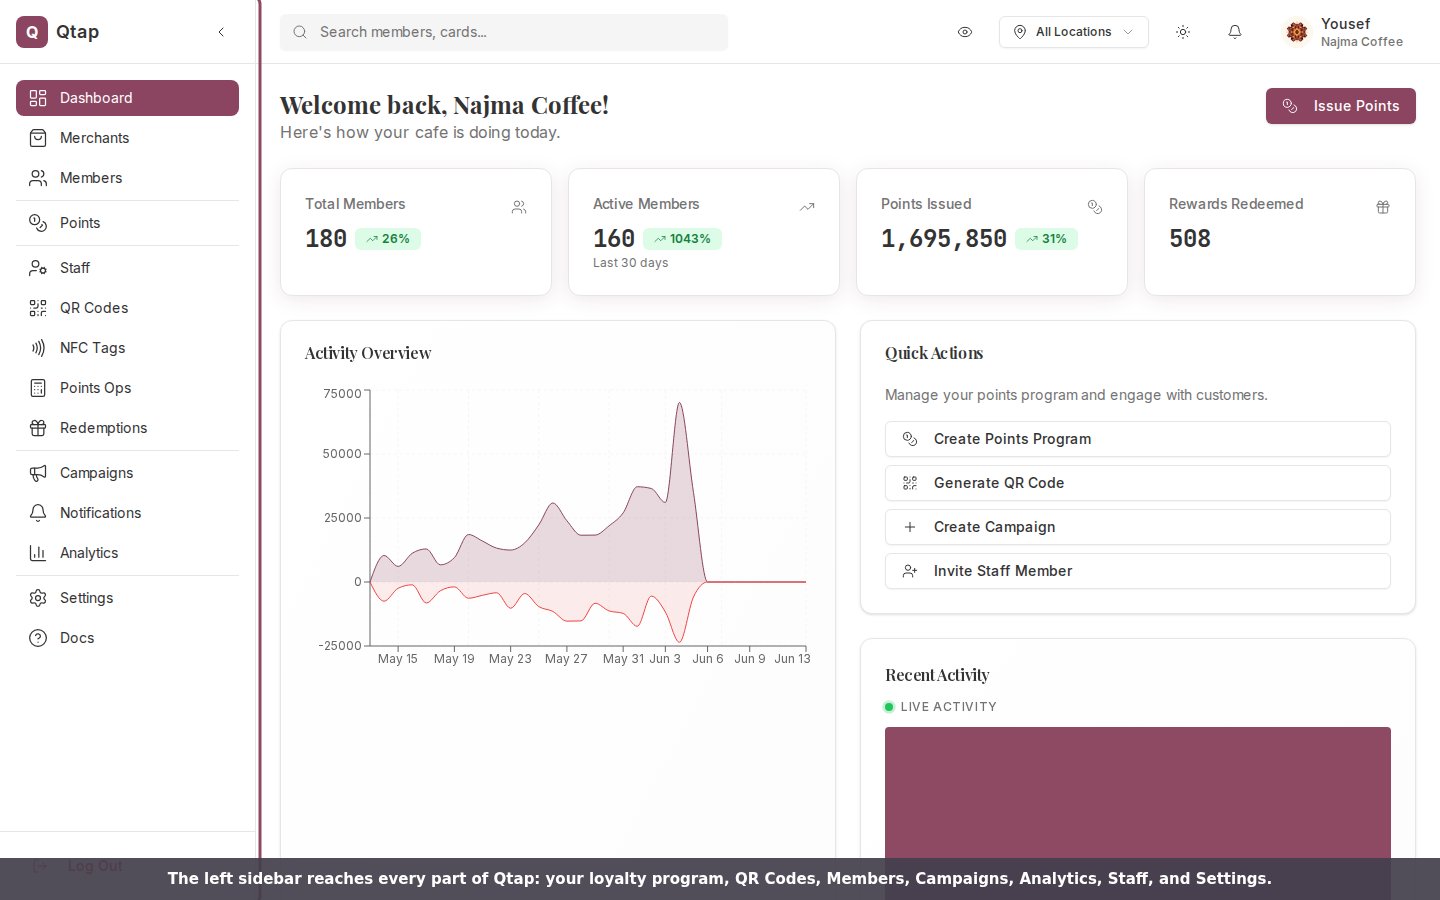Click the Merchants bag icon in the sidebar

(x=38, y=138)
